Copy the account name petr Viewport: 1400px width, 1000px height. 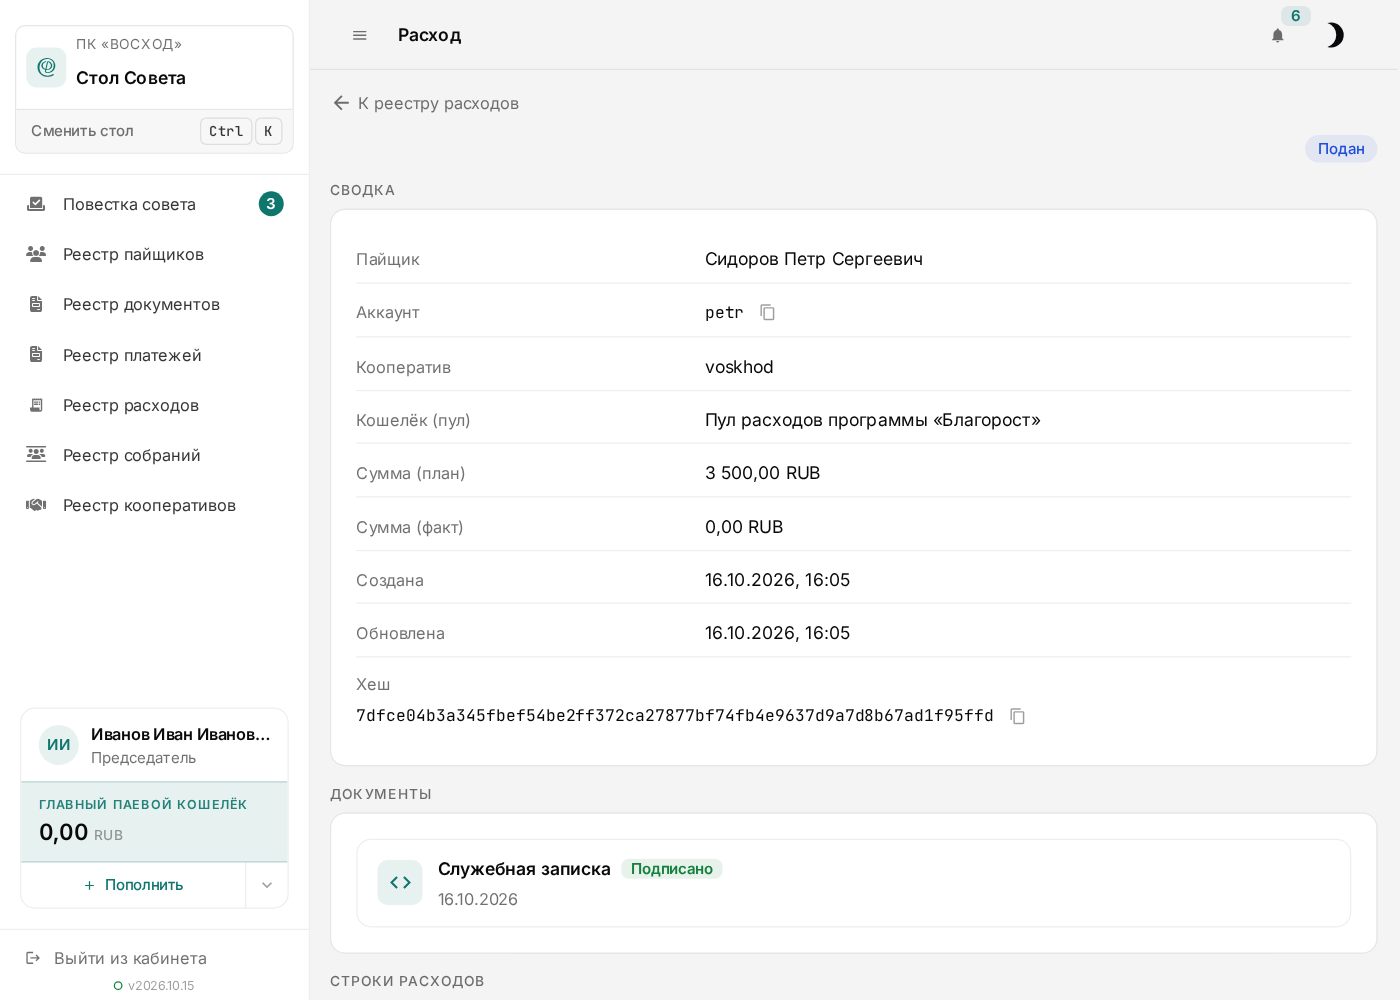[767, 312]
